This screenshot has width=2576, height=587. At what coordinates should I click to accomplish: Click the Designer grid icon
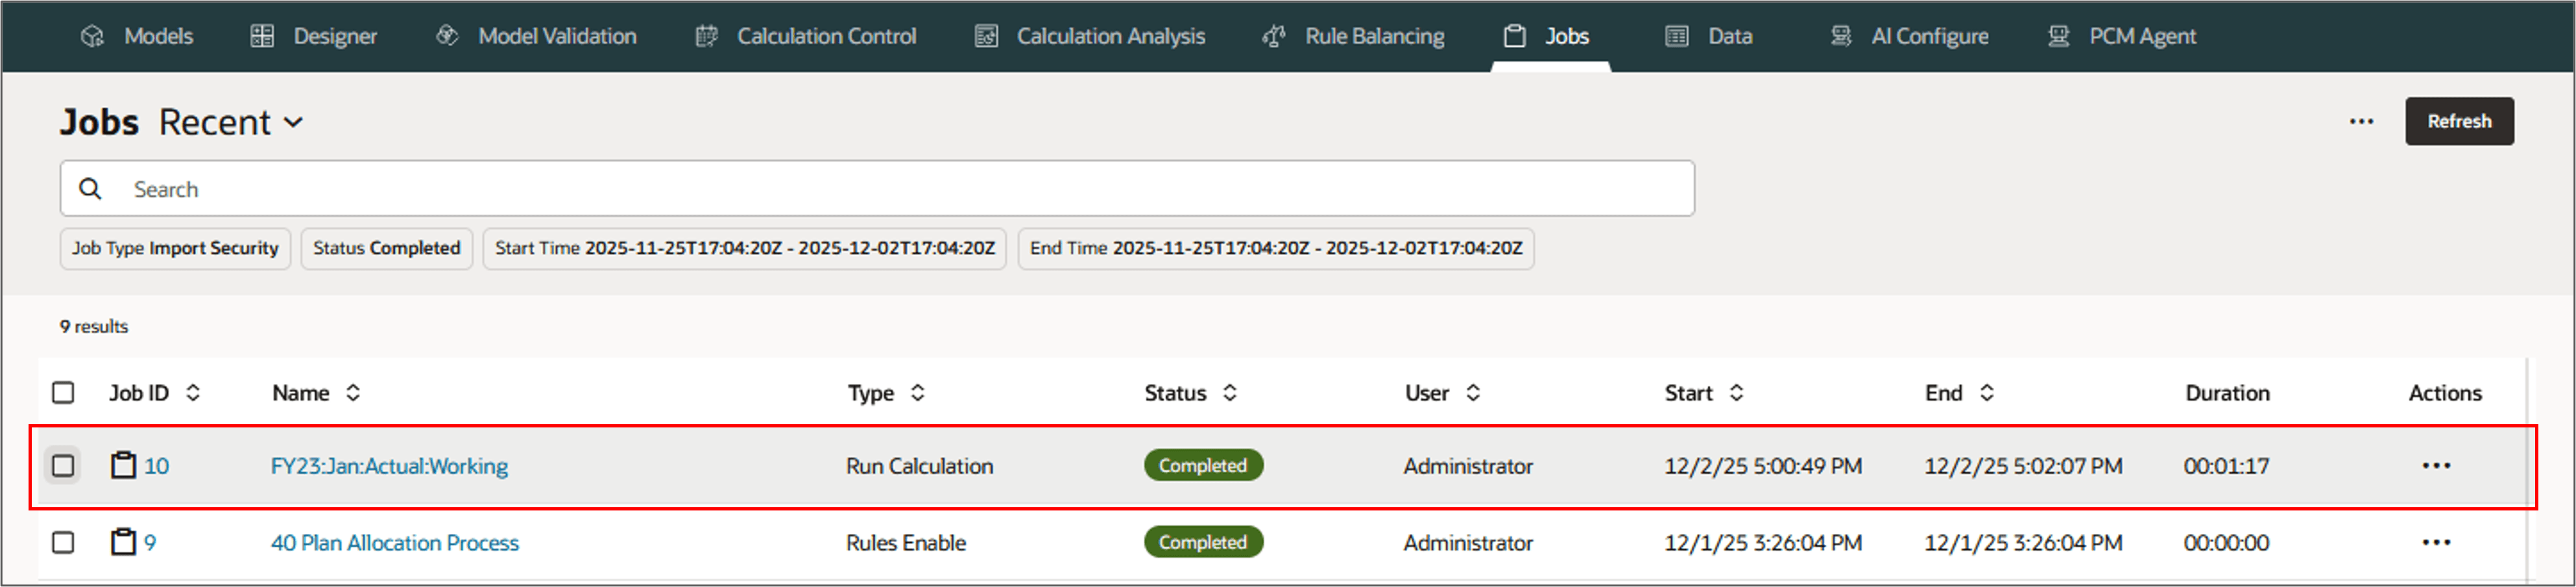click(262, 36)
